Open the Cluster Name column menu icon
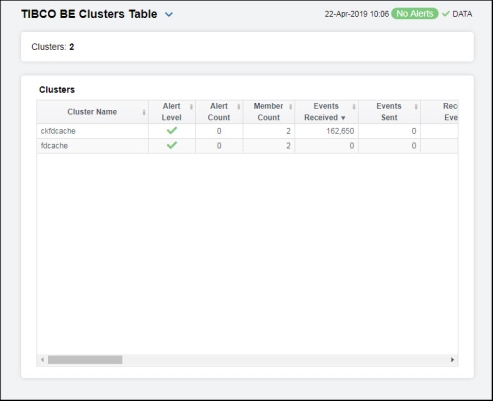The image size is (493, 401). point(144,113)
